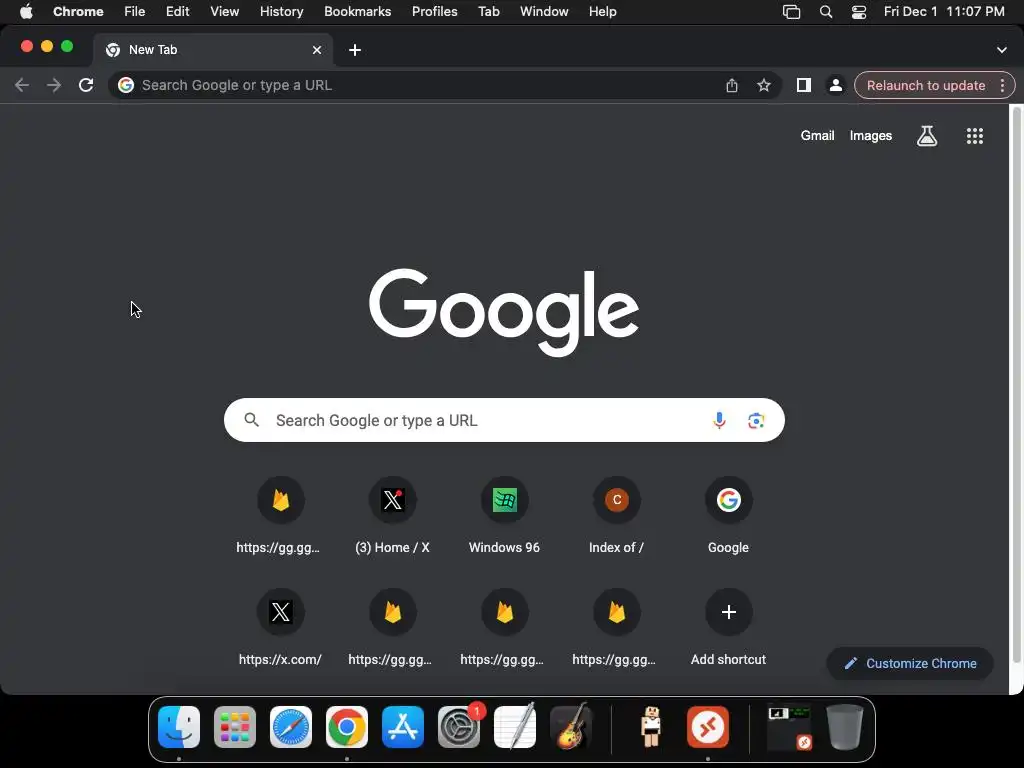The height and width of the screenshot is (768, 1024).
Task: Open the File menu
Action: click(135, 12)
